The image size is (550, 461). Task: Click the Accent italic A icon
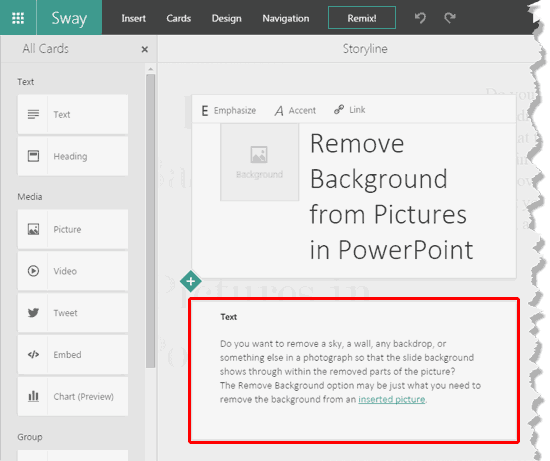coord(279,111)
